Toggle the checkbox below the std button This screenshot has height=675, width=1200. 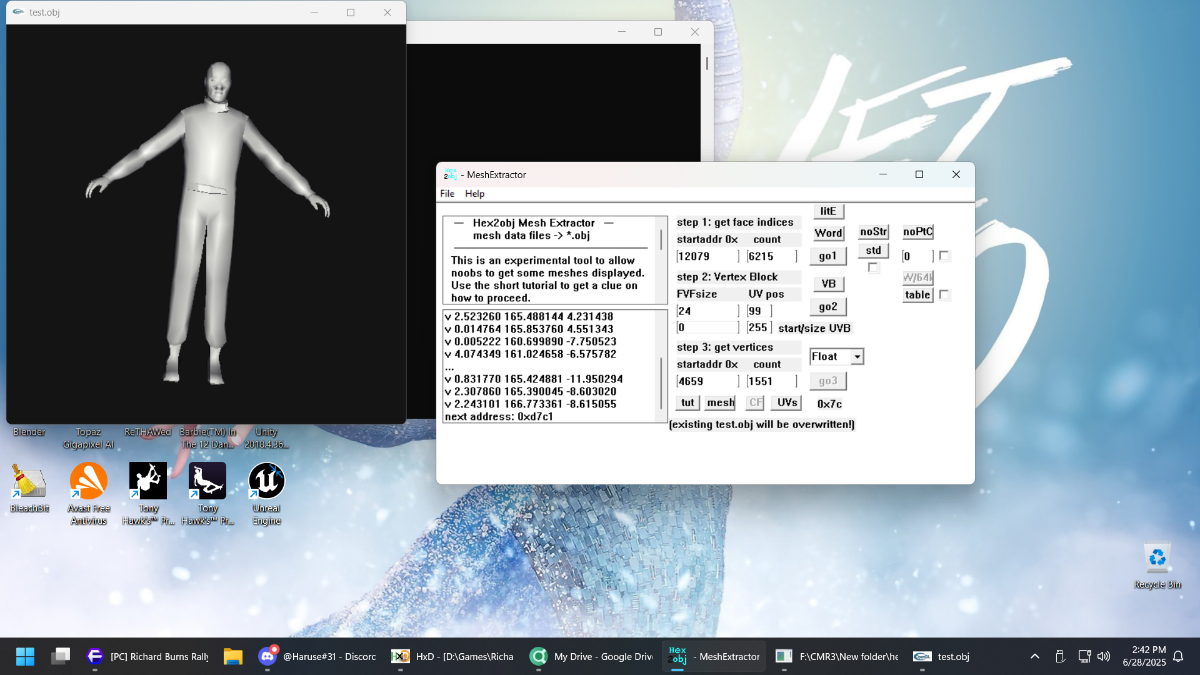pyautogui.click(x=873, y=268)
